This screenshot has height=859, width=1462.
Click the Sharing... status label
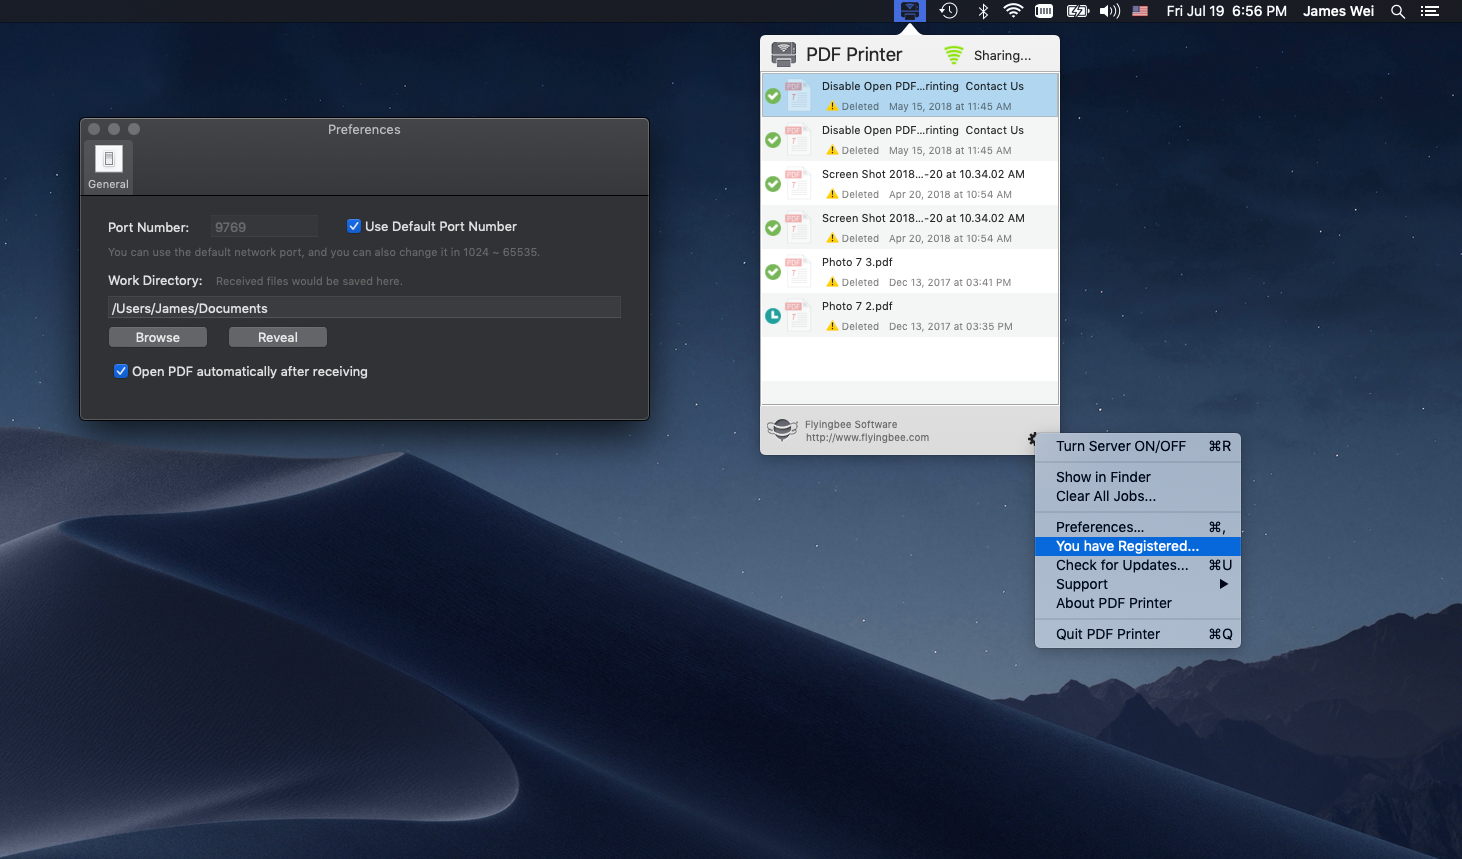coord(1002,55)
